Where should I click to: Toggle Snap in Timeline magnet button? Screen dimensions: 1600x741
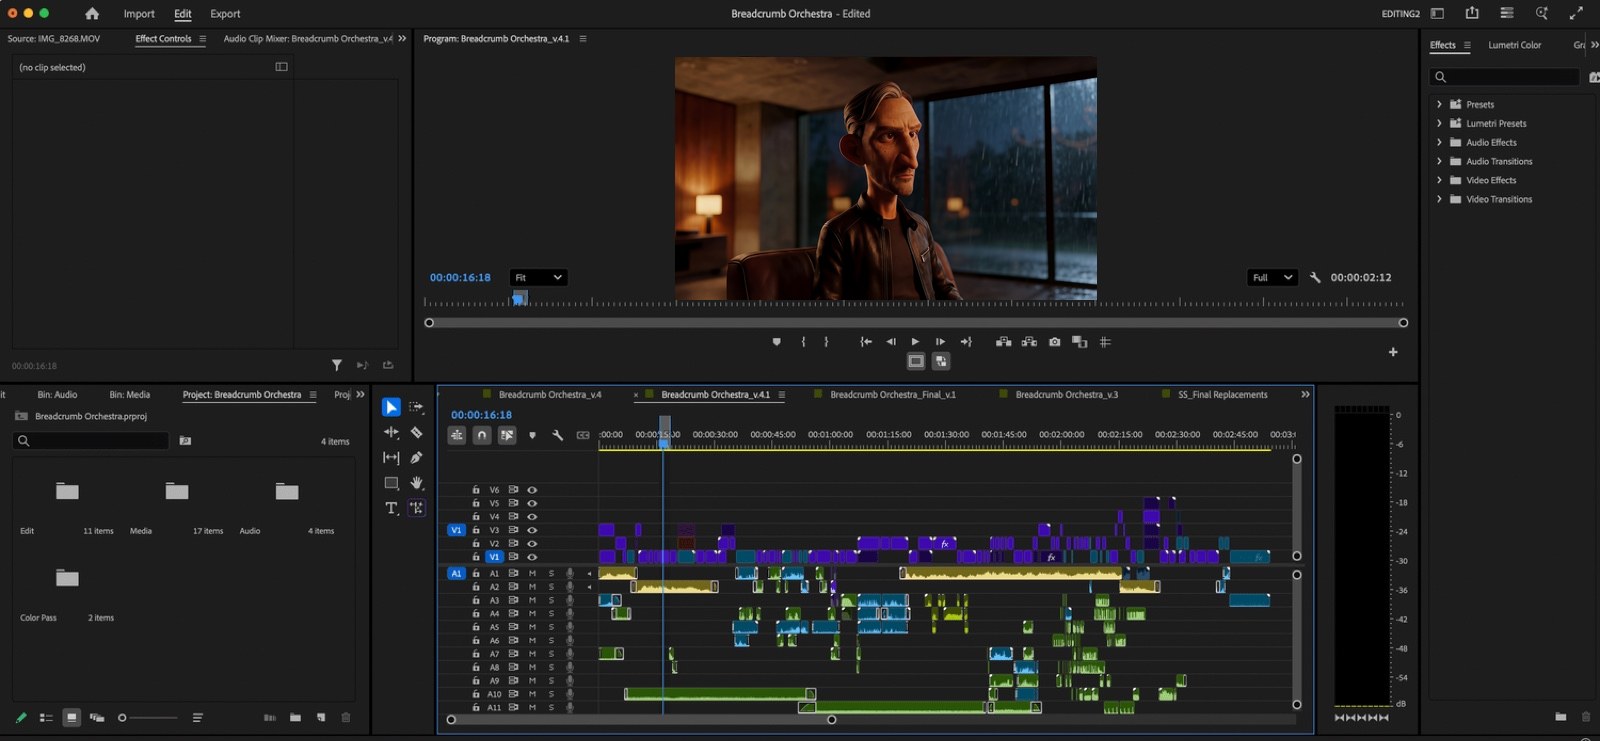coord(482,435)
